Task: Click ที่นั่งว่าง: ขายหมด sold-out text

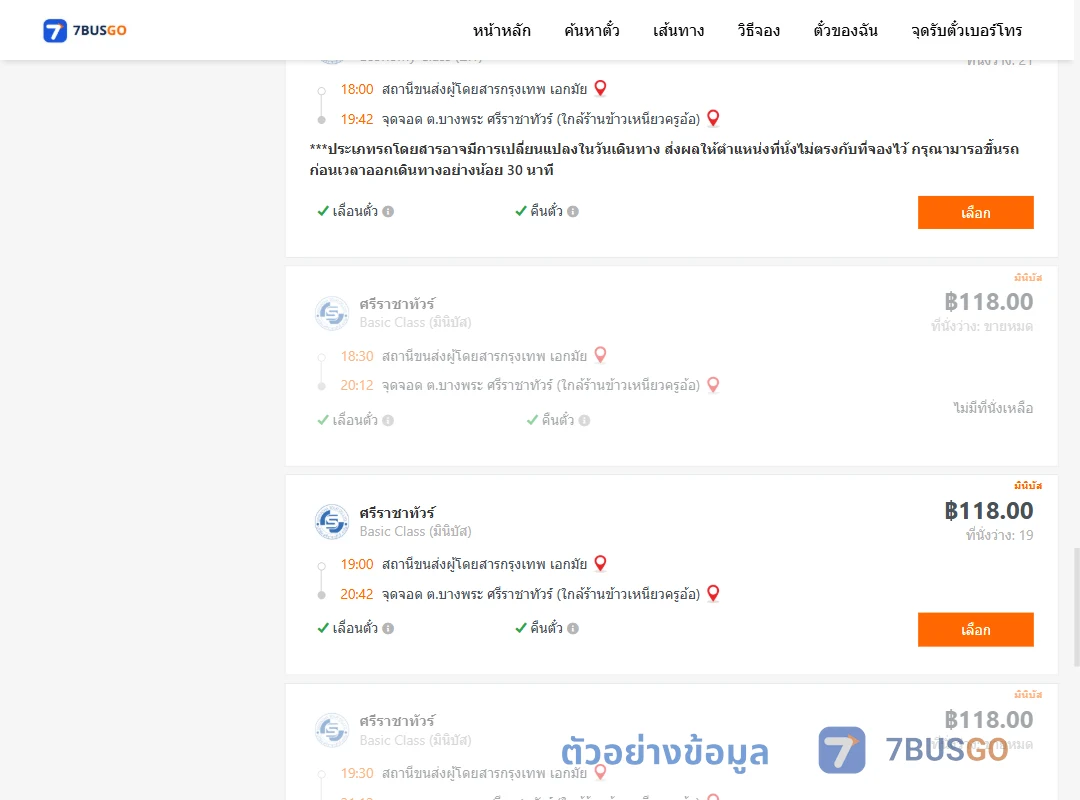Action: pyautogui.click(x=982, y=326)
